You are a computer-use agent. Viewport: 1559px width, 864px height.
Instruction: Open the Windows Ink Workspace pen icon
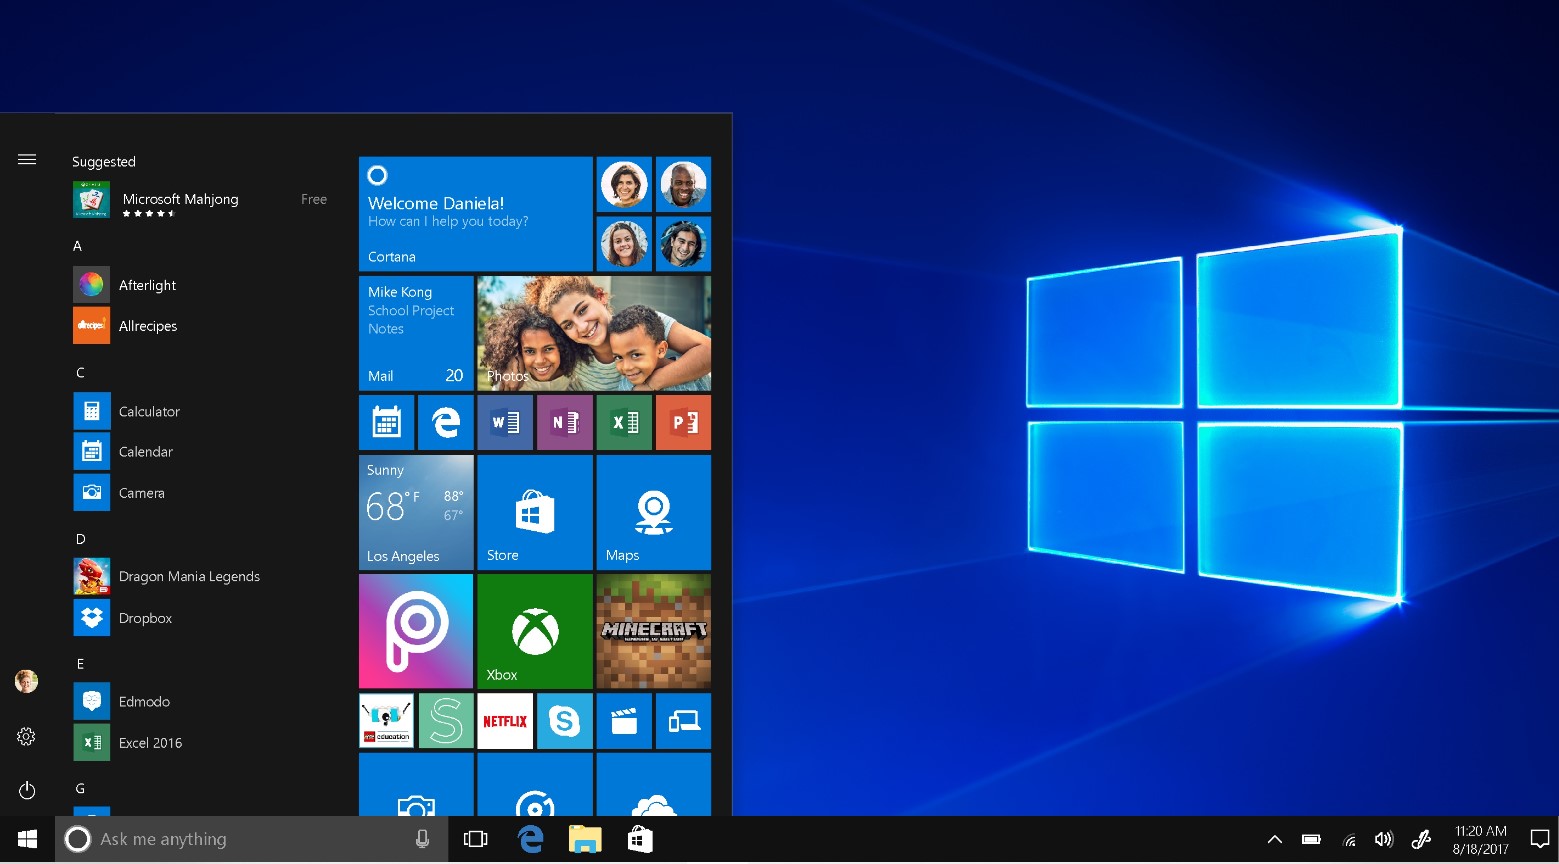1421,840
